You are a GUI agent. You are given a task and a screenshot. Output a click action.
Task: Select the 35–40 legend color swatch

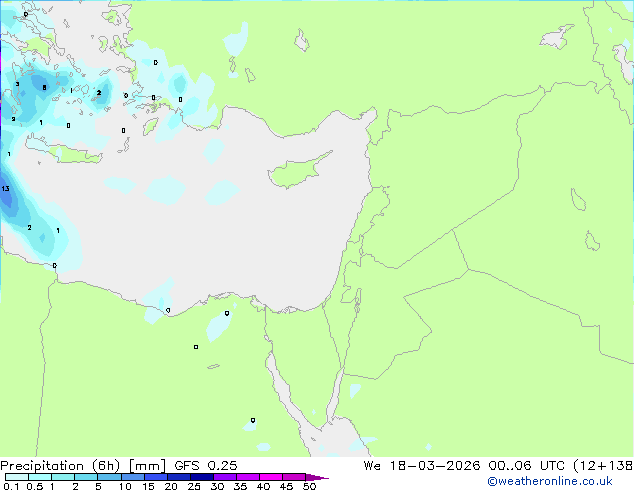[x=248, y=477]
